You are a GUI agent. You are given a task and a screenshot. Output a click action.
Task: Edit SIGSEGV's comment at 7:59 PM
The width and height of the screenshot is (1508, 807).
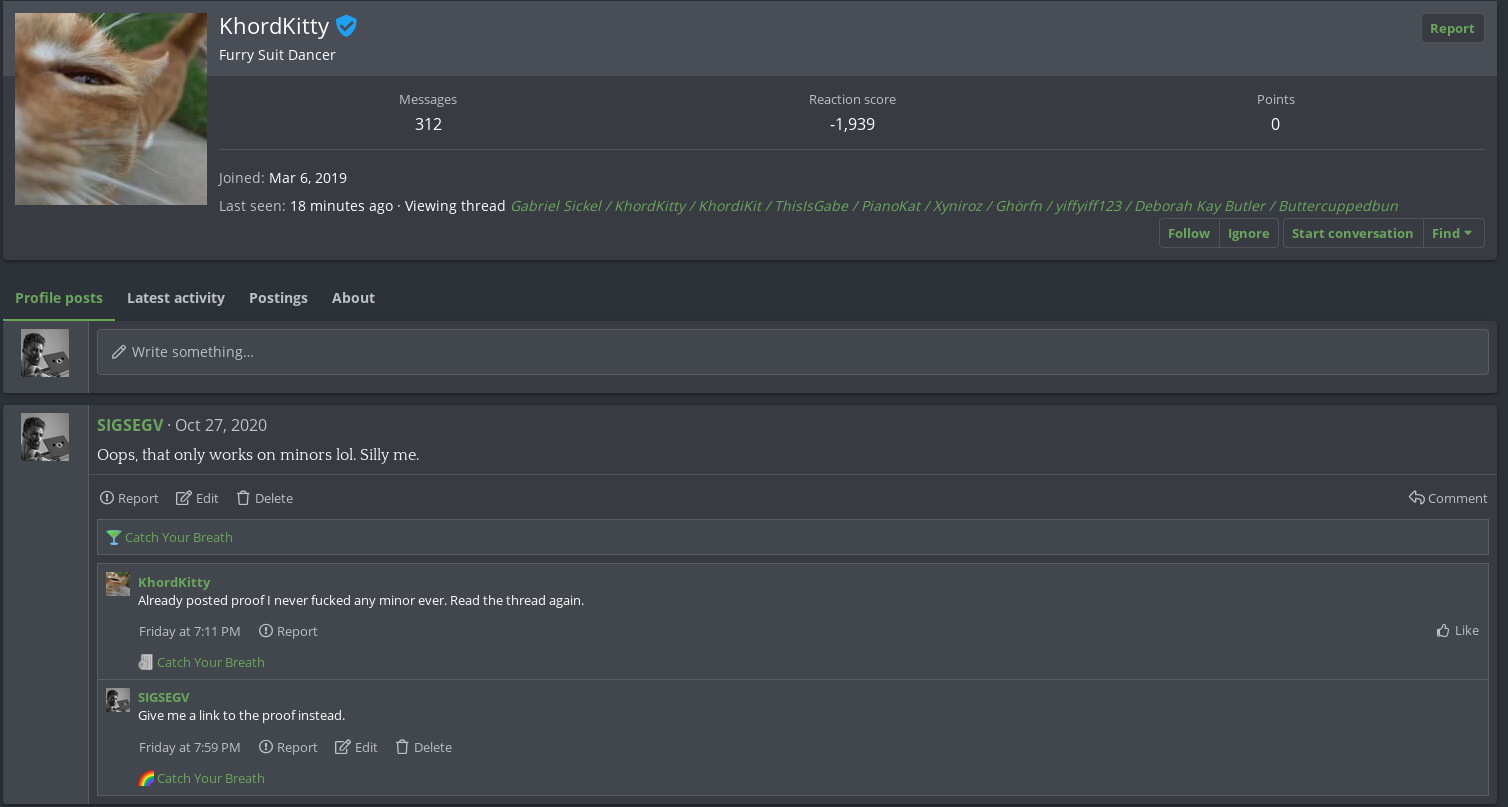[356, 747]
